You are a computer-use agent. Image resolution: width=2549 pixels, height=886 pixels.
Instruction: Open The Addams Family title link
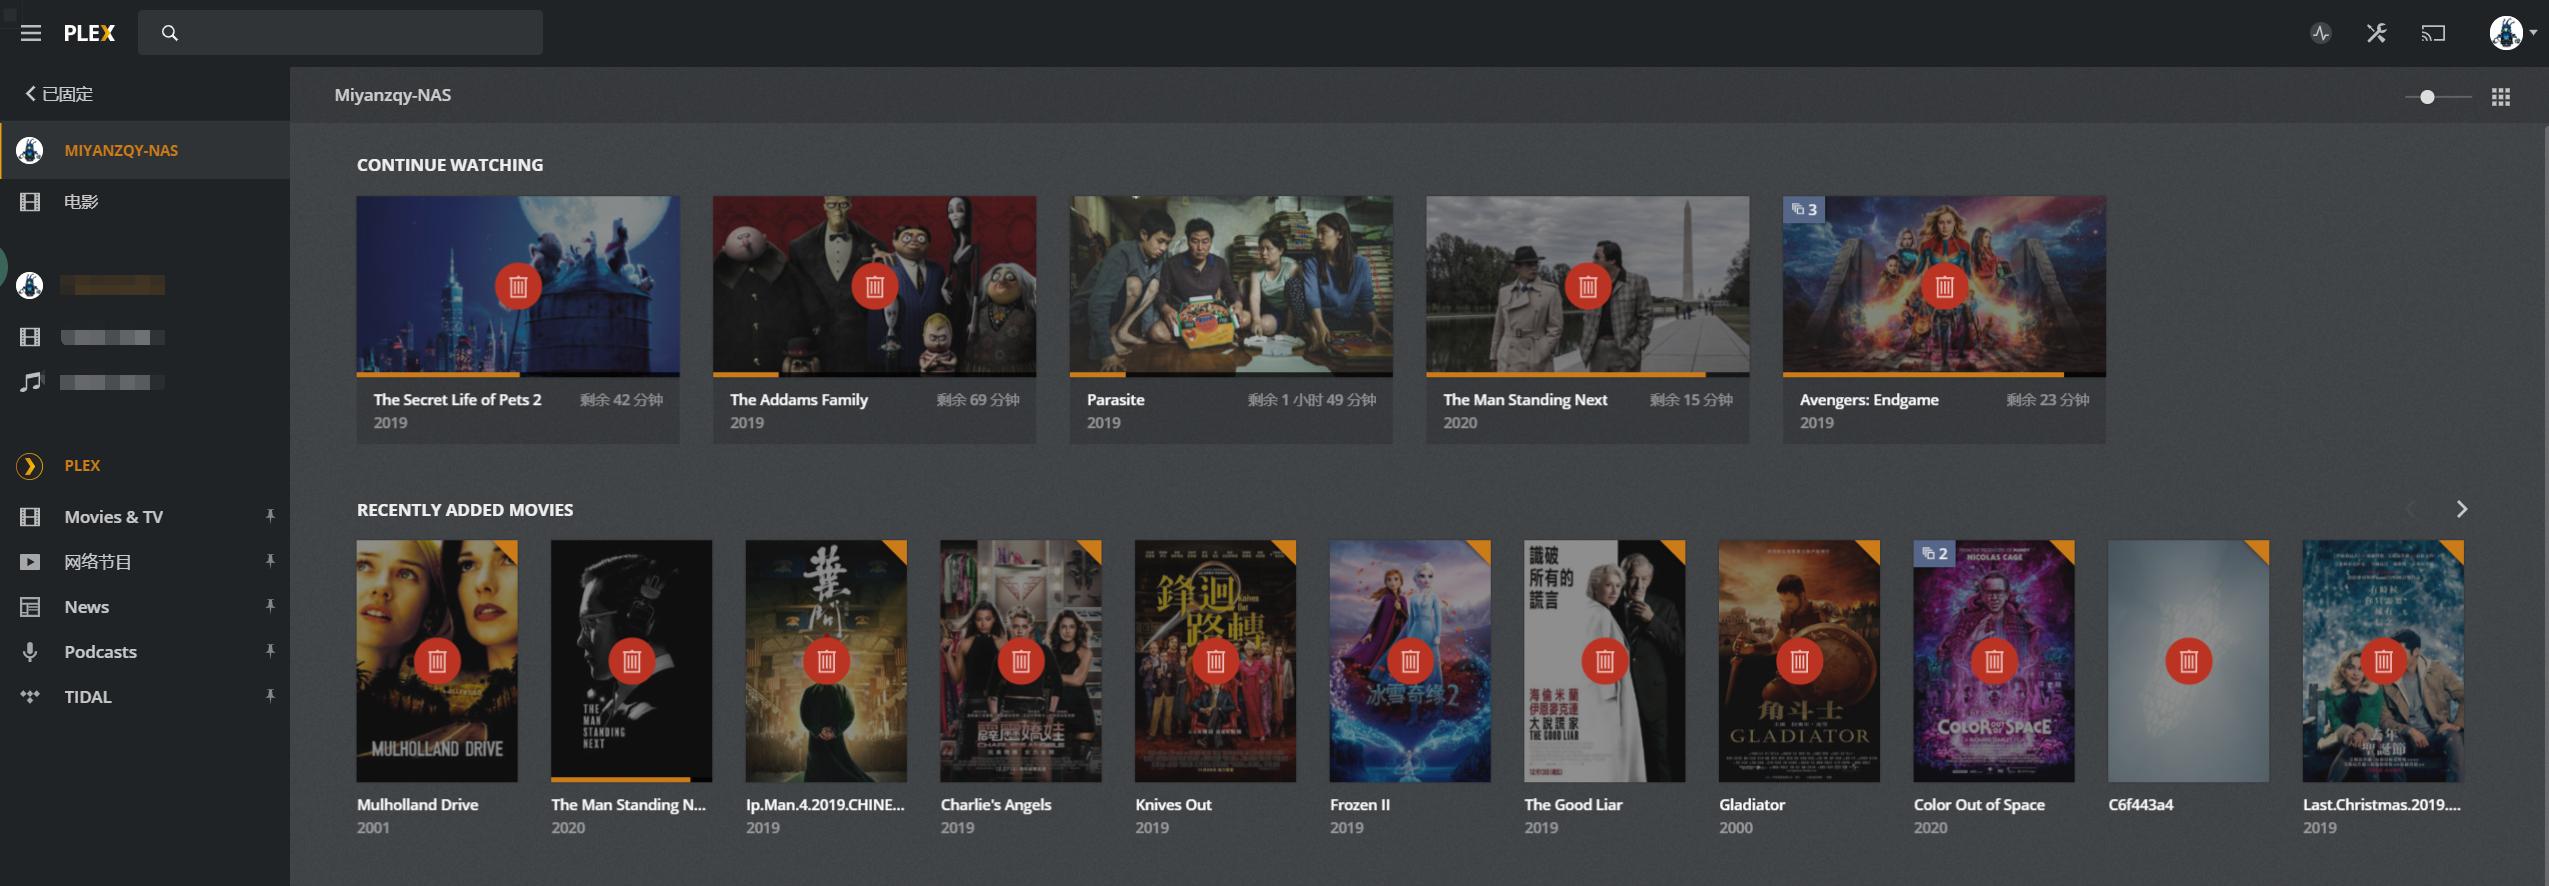coord(799,399)
